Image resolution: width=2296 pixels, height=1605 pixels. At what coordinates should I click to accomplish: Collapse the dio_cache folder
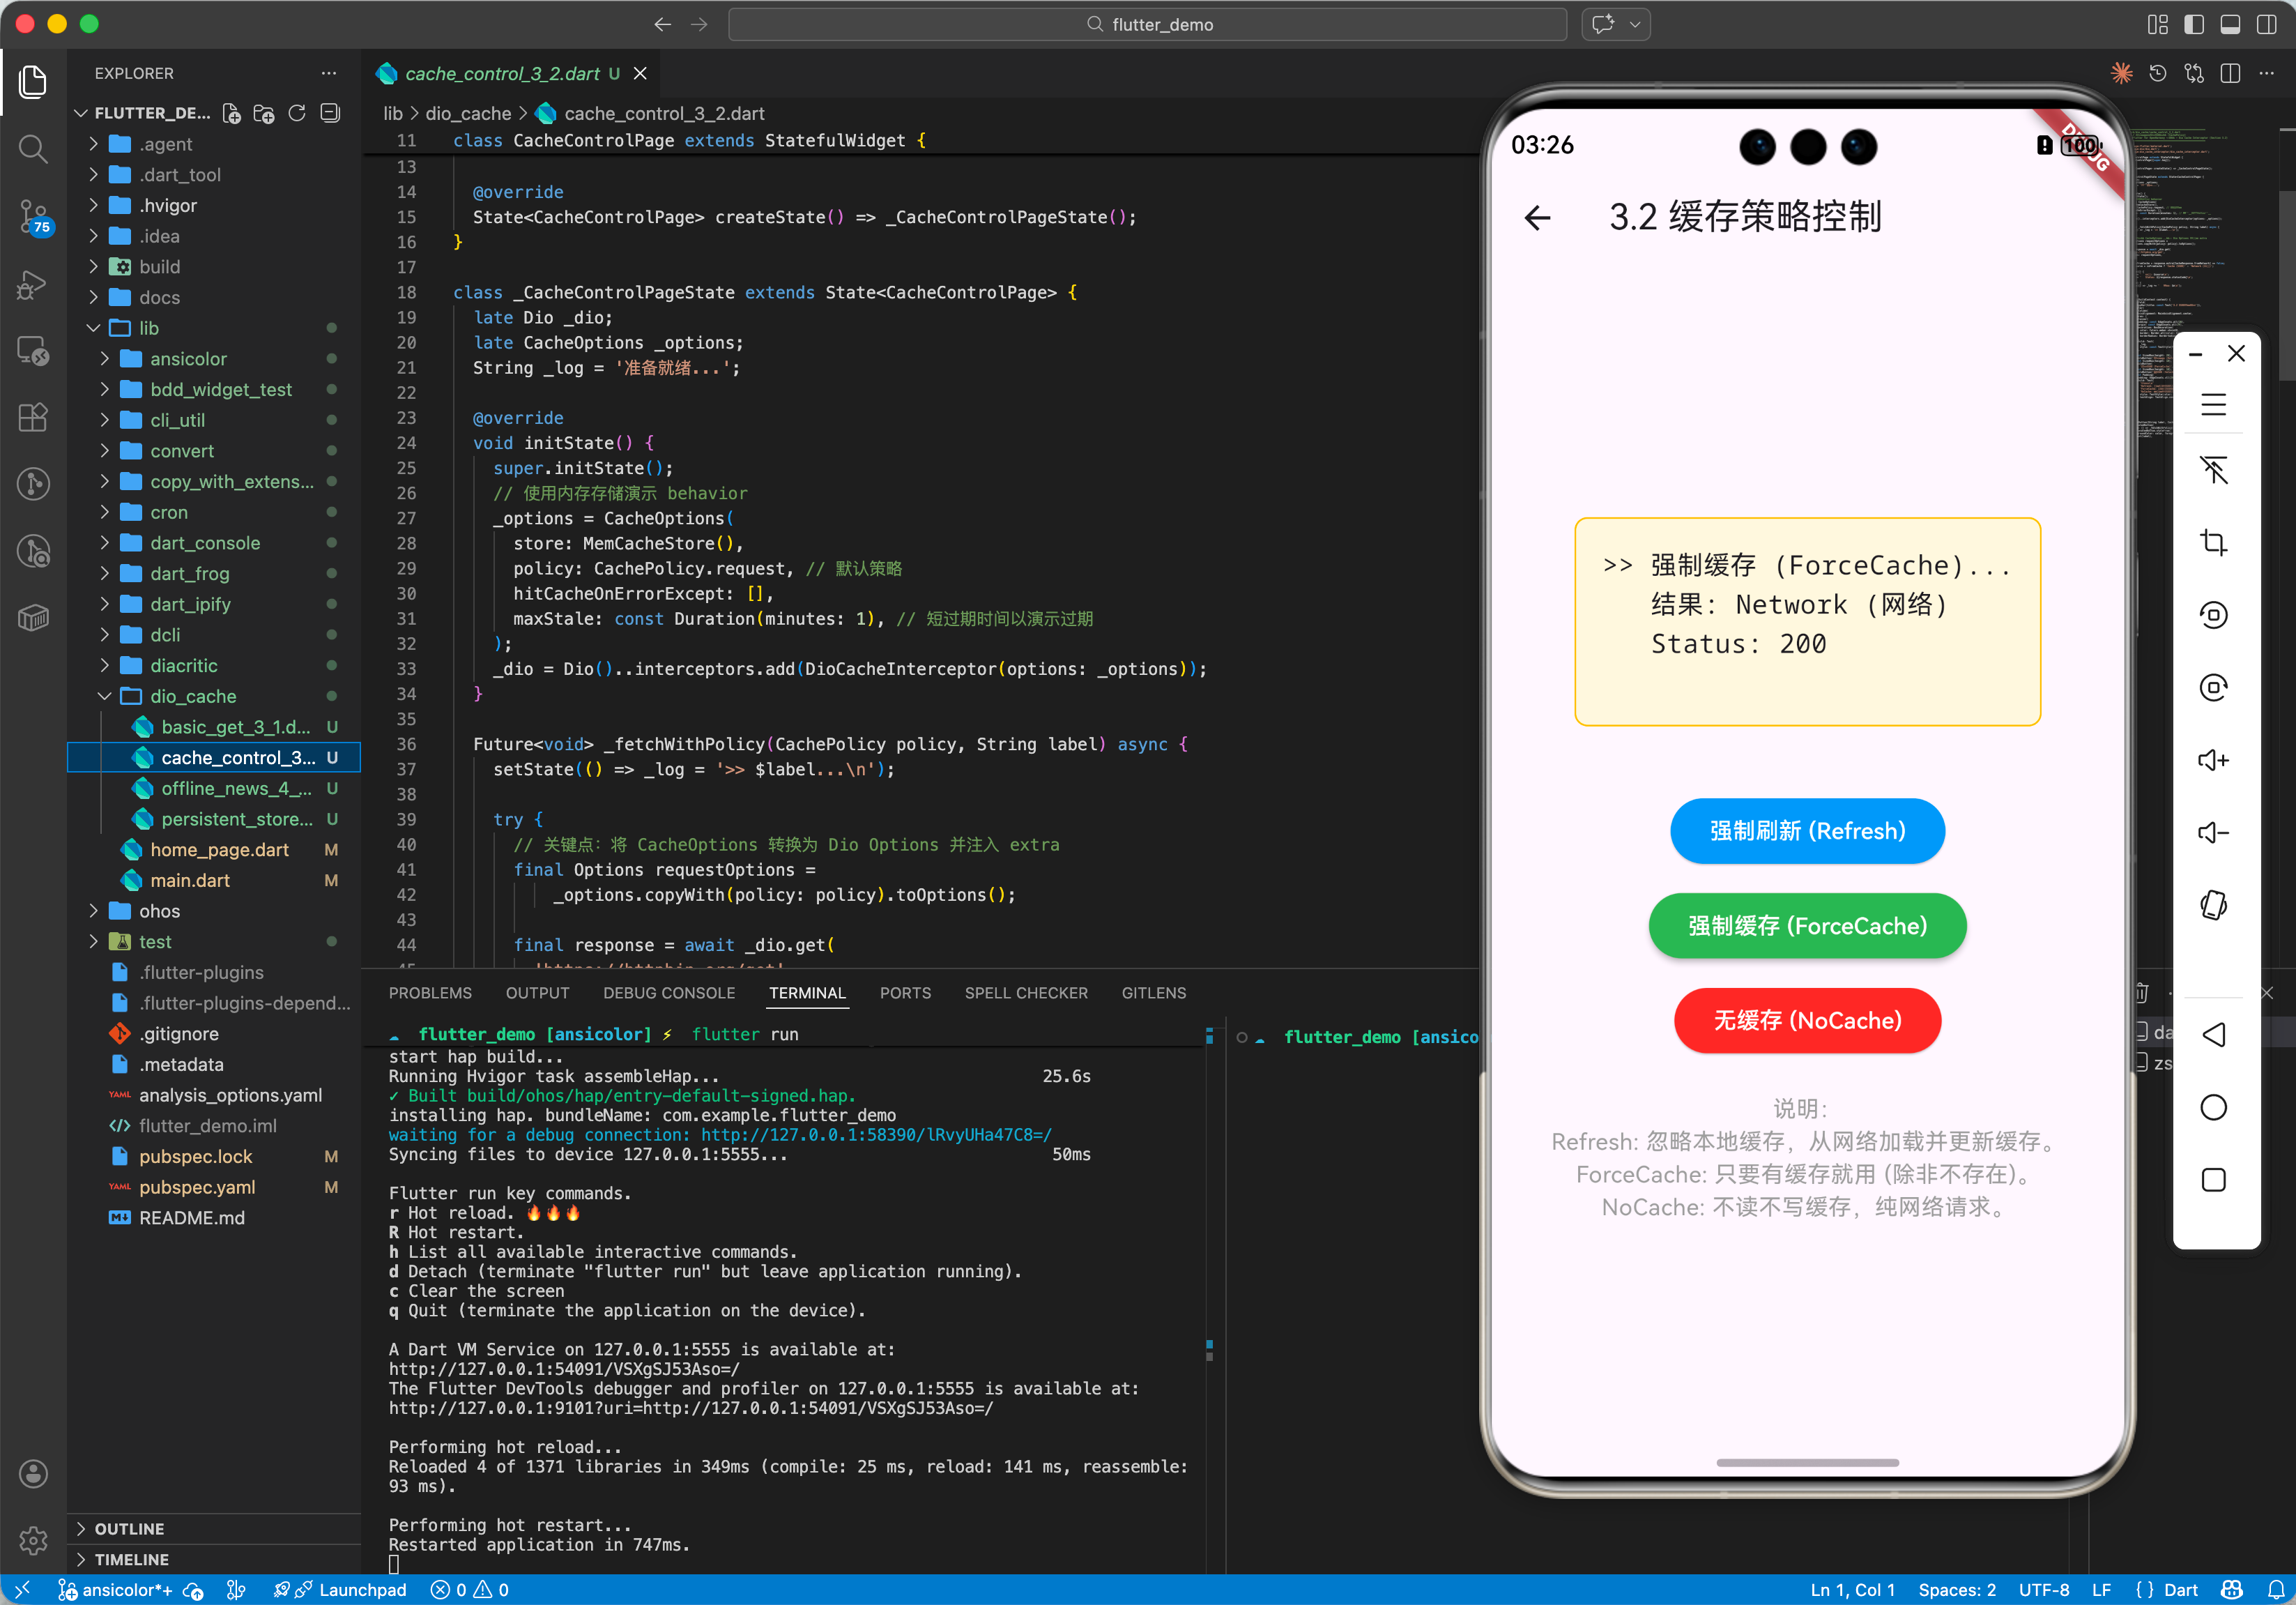click(x=193, y=696)
